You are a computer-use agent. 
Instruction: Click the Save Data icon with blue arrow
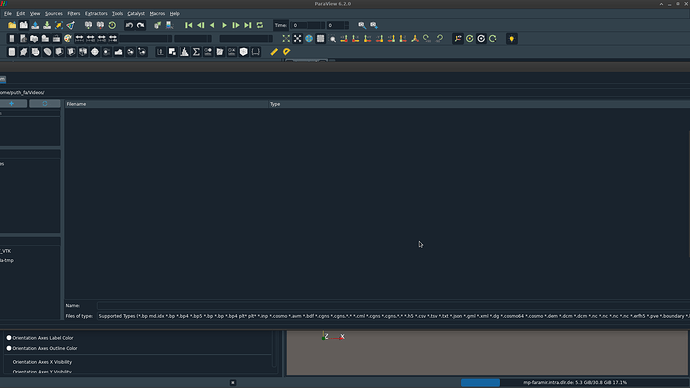35,25
